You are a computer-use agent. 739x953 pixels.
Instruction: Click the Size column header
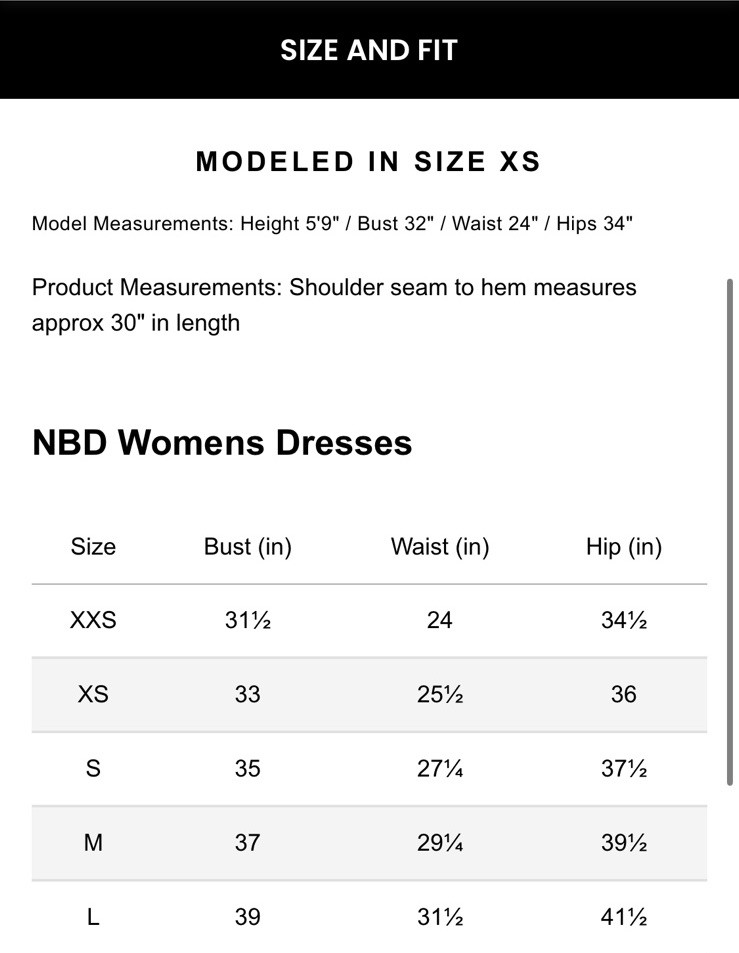point(93,547)
